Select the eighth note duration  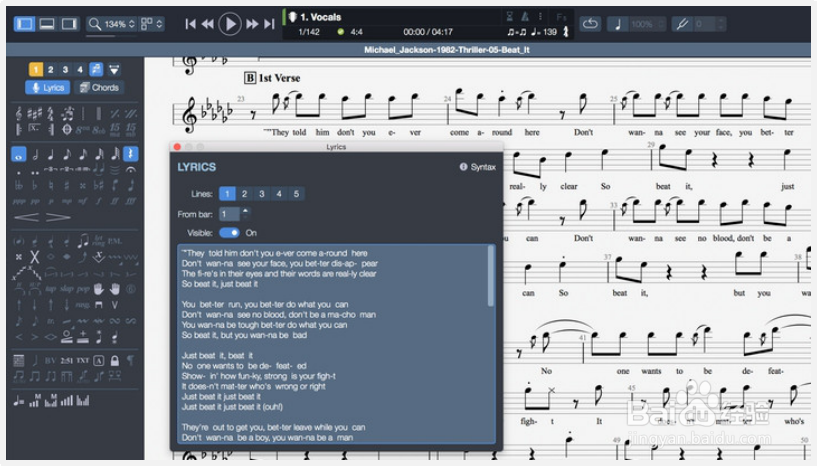(67, 154)
